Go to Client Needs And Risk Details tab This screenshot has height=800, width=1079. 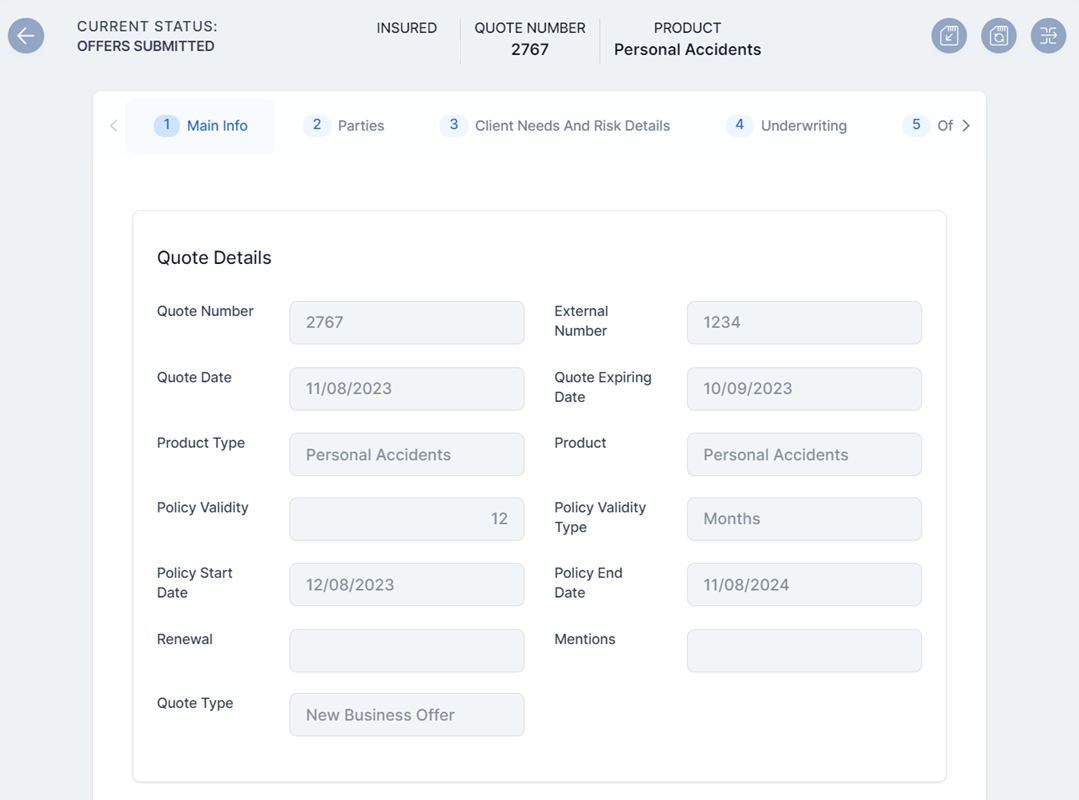pos(555,126)
